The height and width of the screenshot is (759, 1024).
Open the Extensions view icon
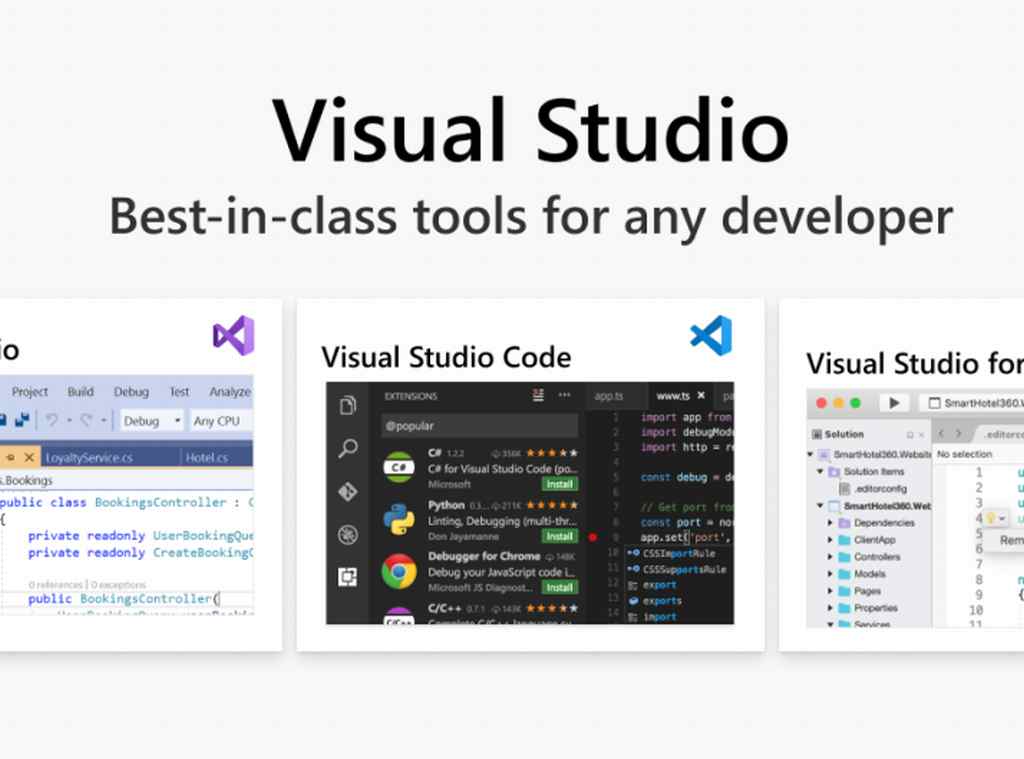[x=347, y=576]
